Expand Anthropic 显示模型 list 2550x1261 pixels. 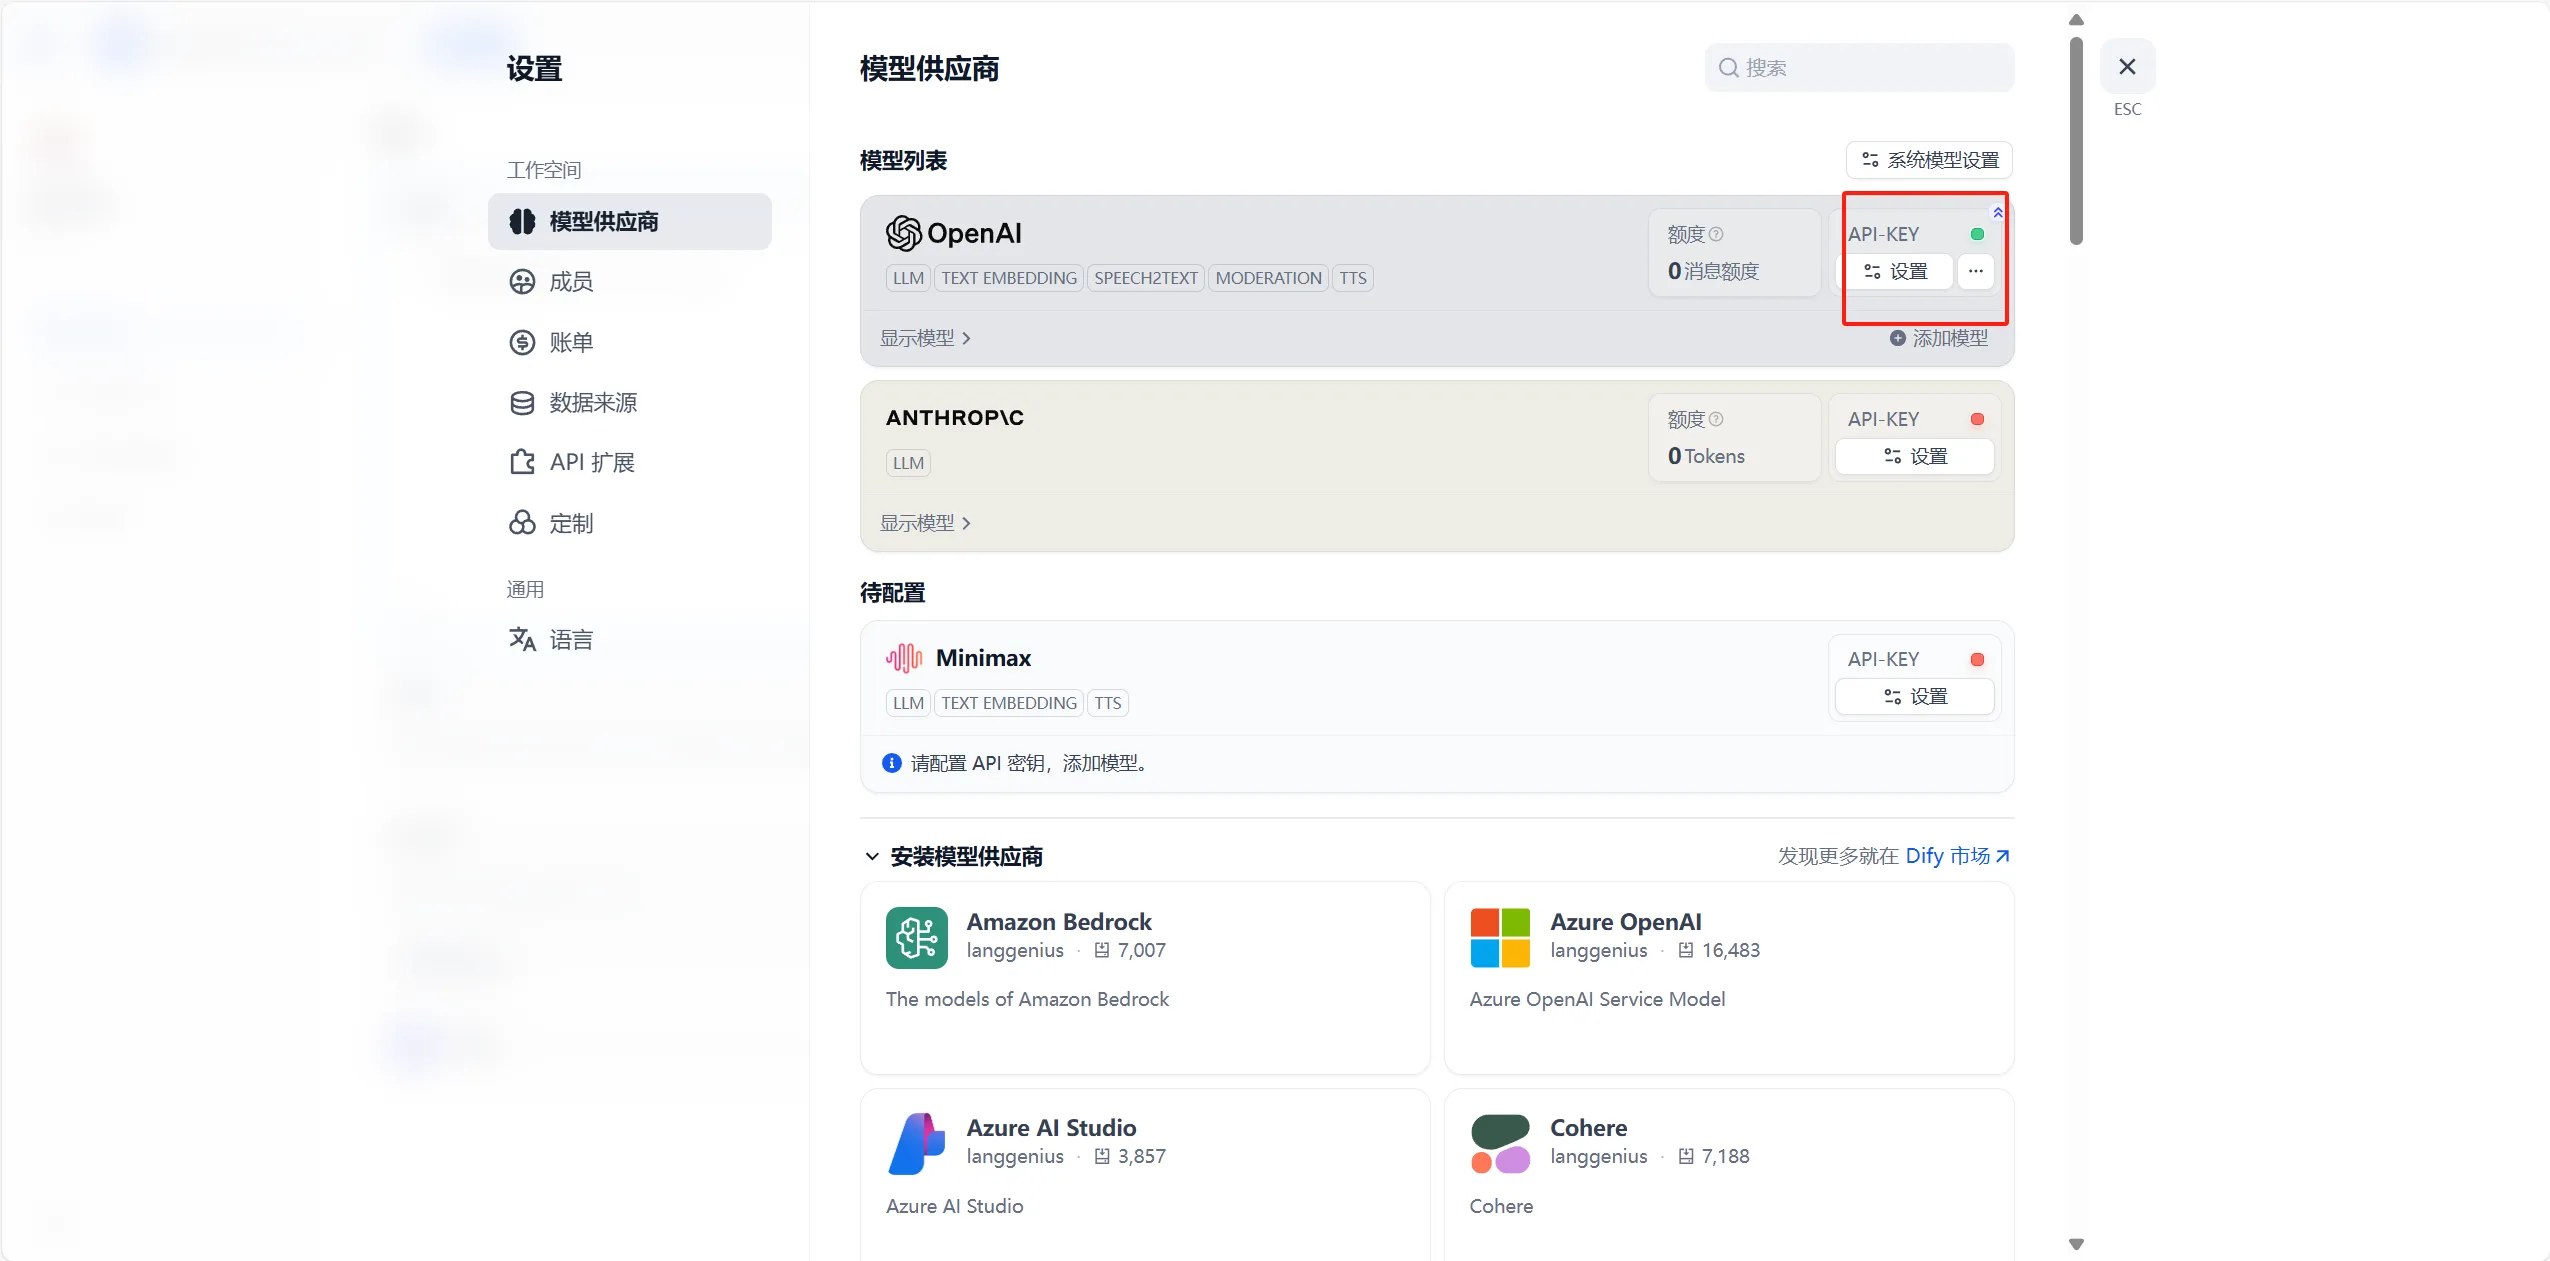click(925, 523)
